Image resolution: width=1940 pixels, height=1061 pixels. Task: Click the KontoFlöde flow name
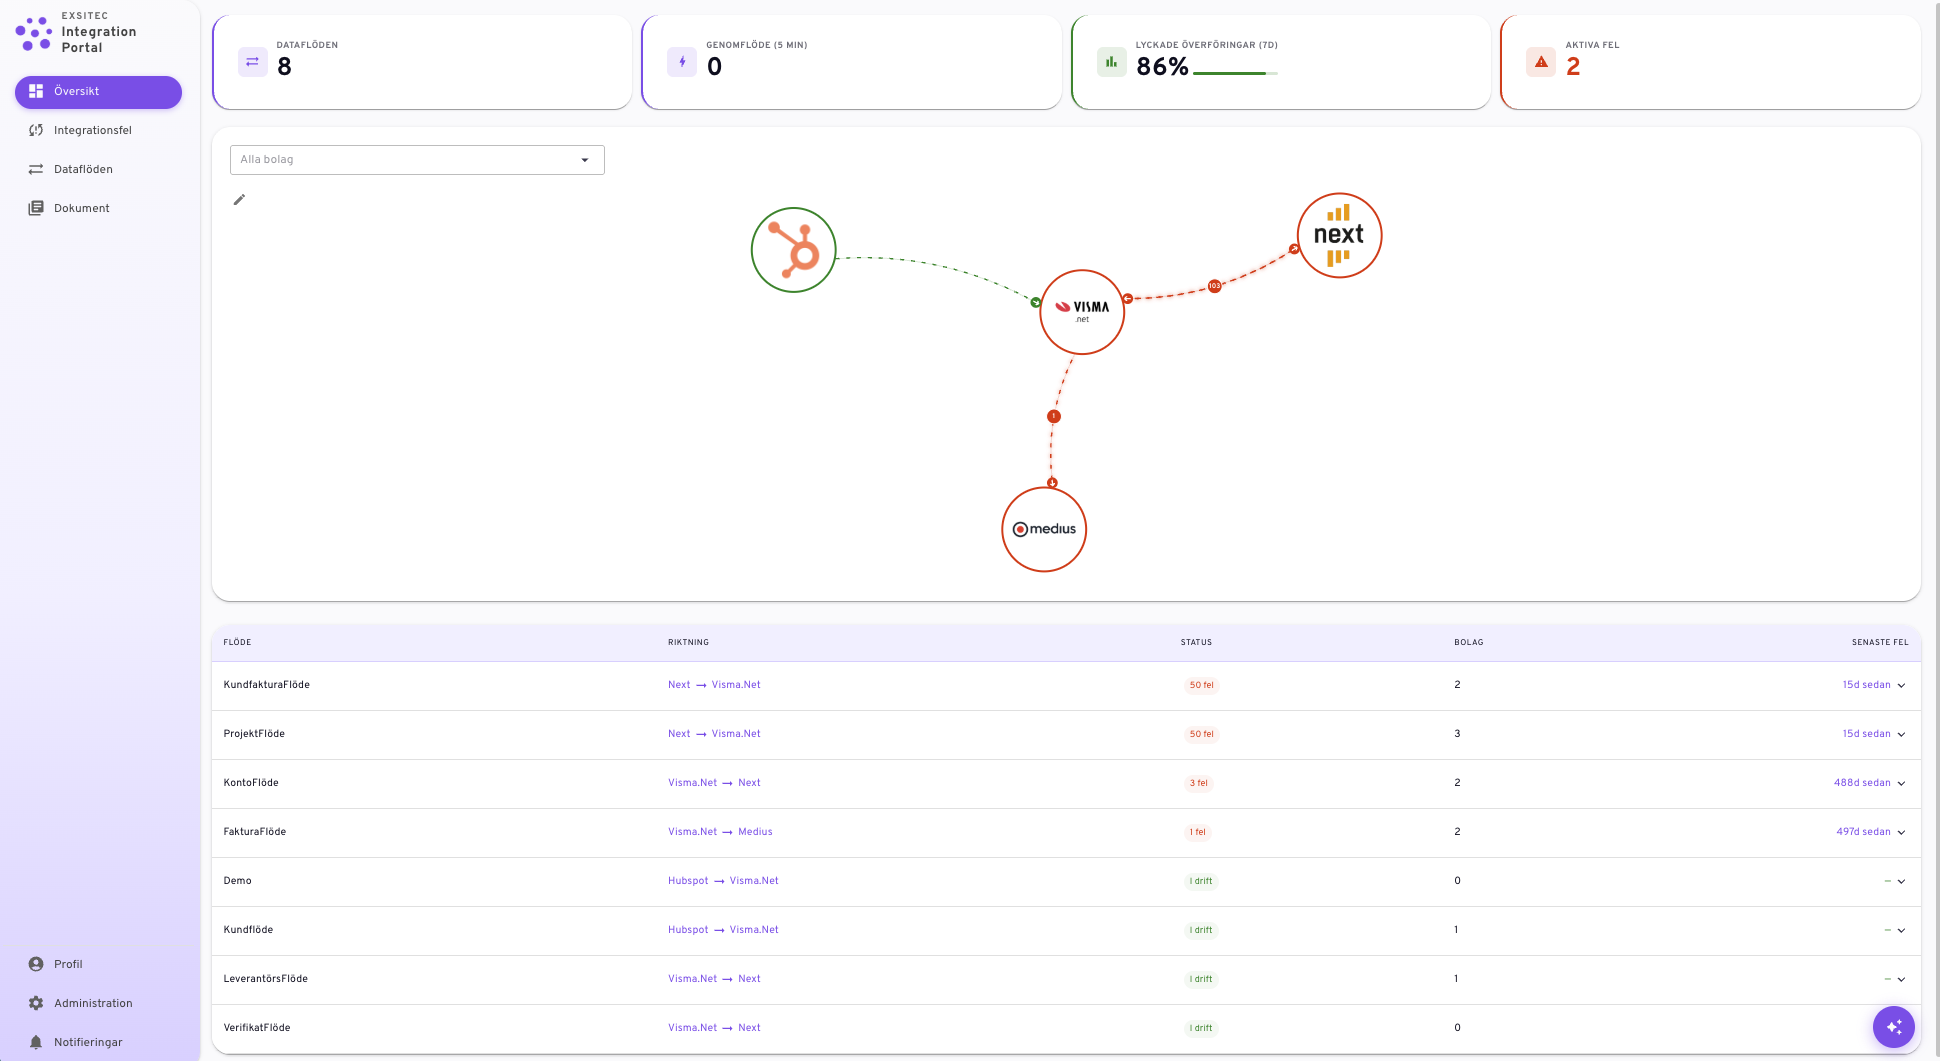pos(251,783)
